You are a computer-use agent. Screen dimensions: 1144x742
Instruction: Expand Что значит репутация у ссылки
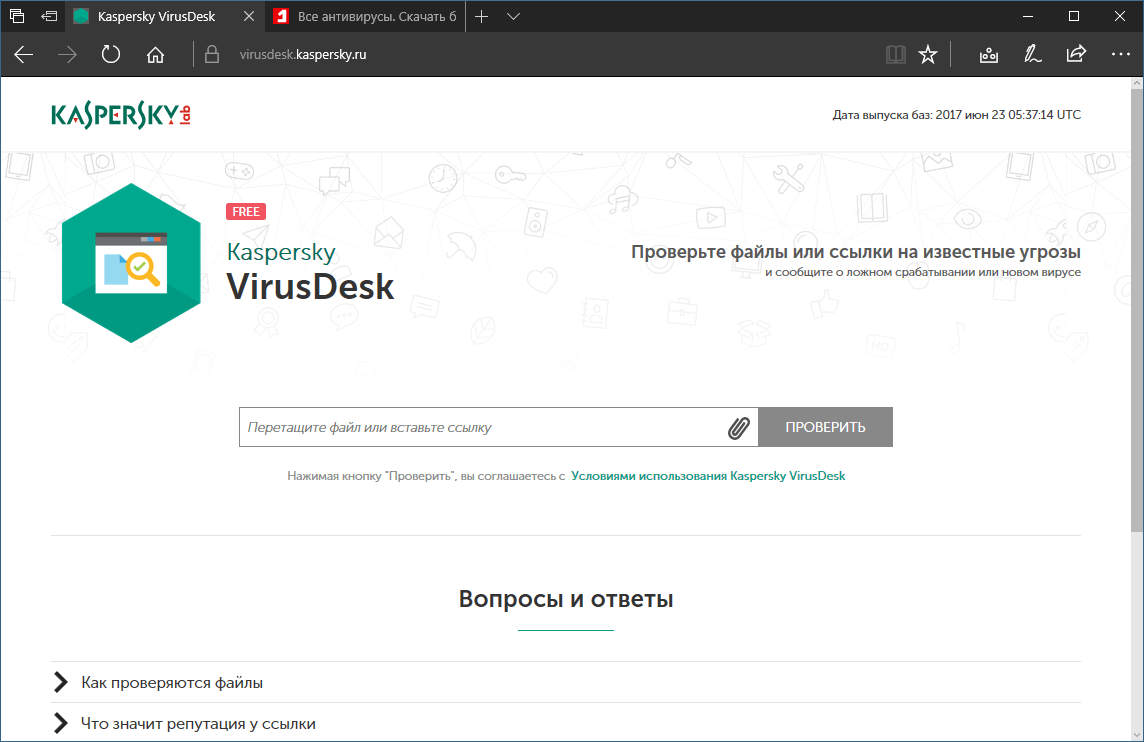pos(565,723)
